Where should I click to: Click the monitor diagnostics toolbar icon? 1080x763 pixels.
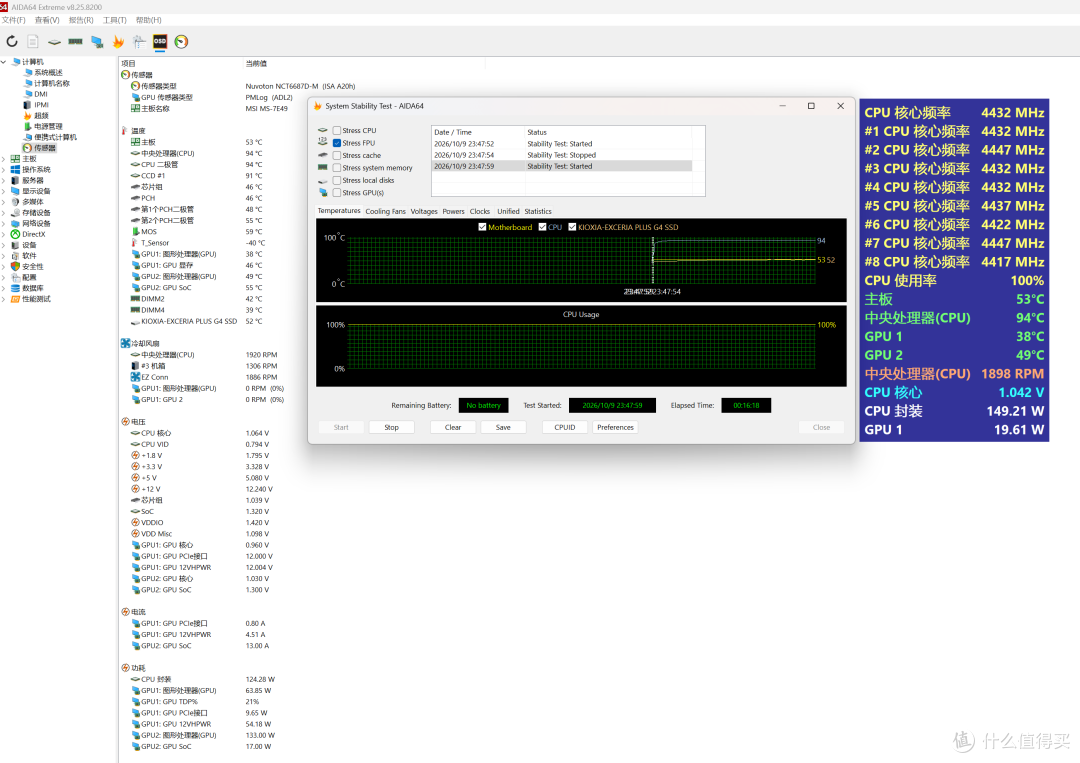pos(97,42)
